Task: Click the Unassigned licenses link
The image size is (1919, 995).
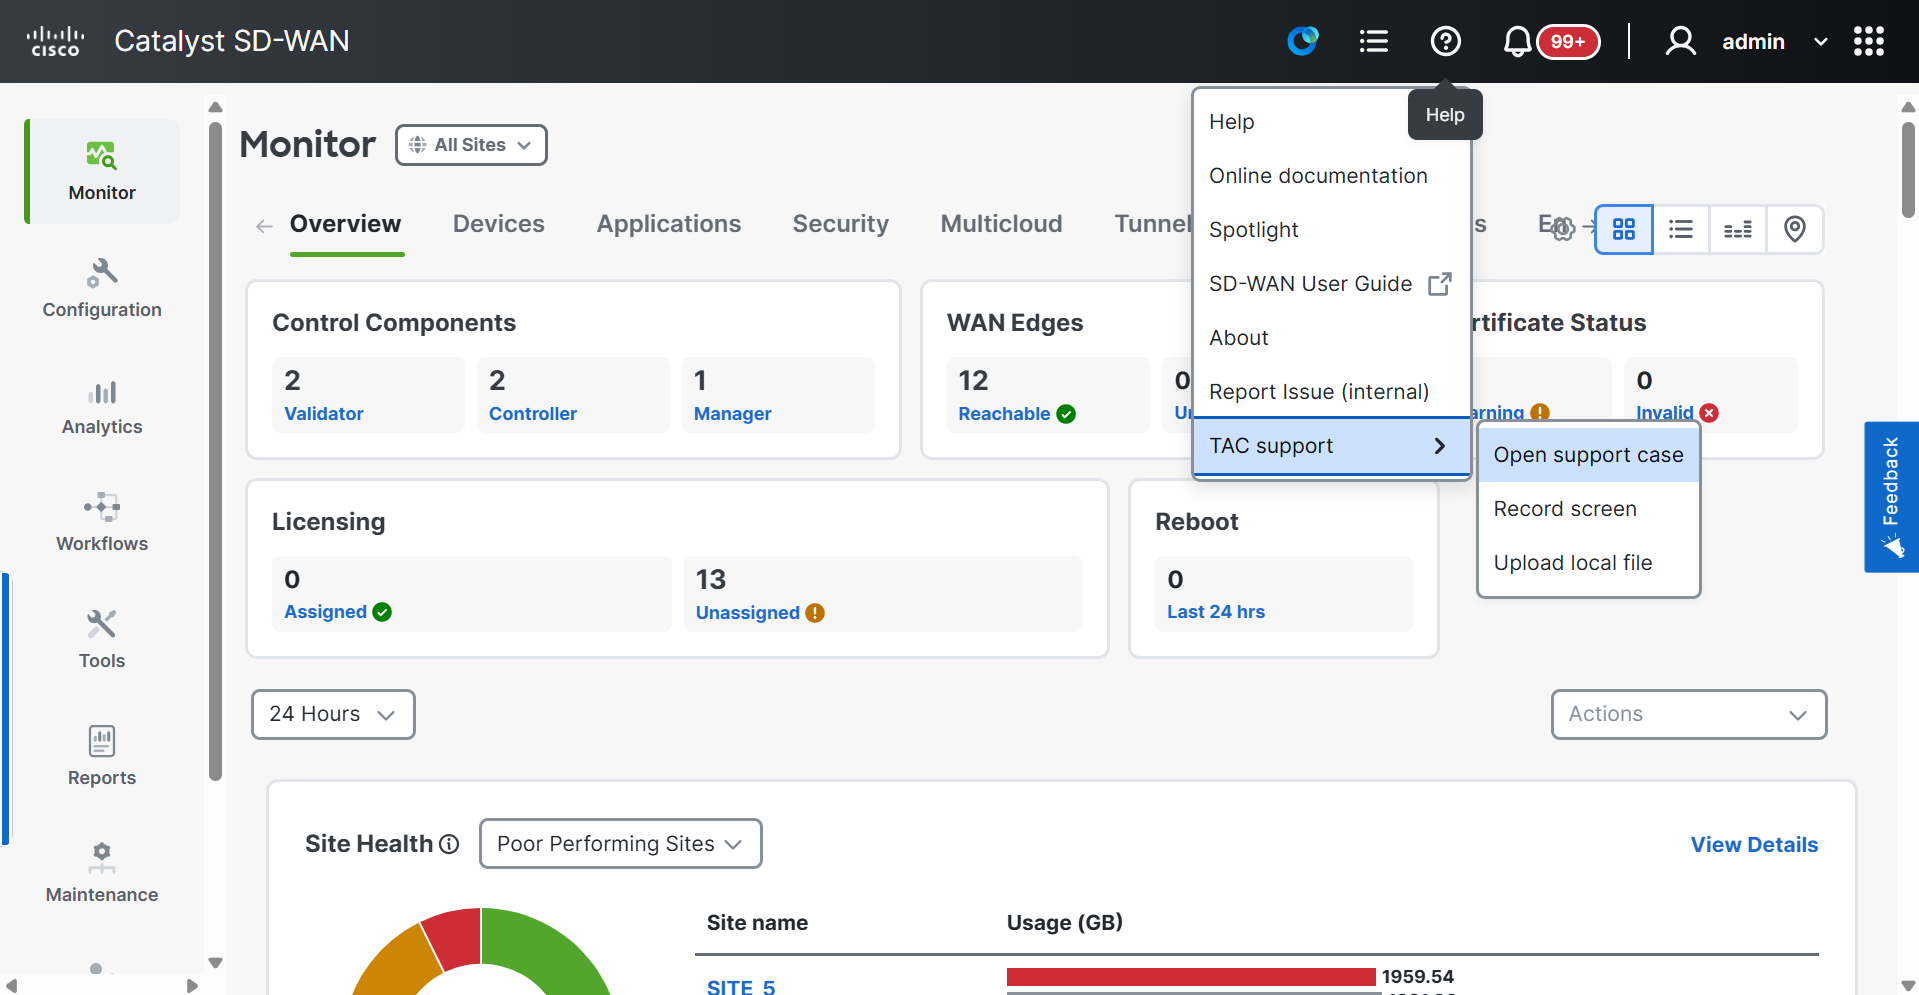Action: [x=747, y=613]
